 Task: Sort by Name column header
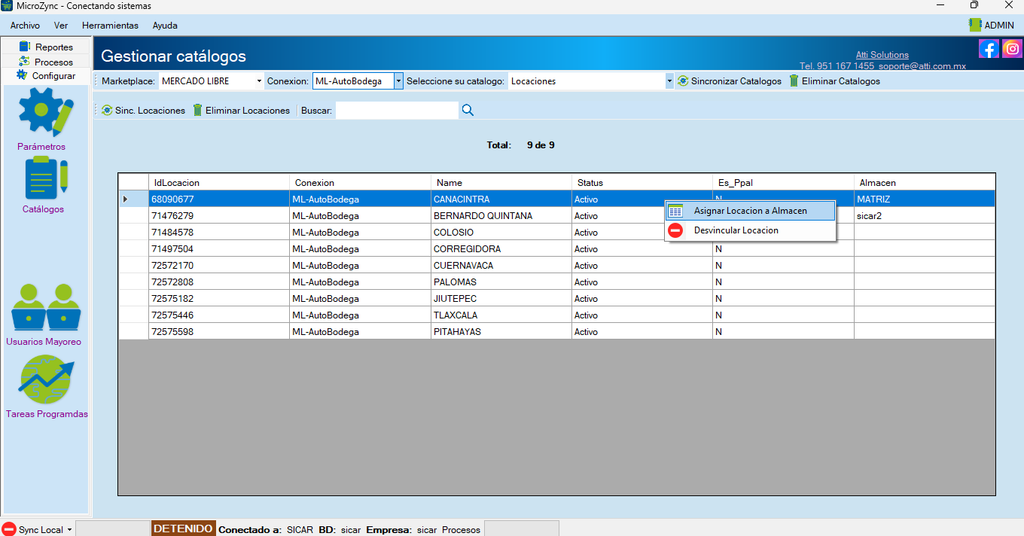click(x=501, y=183)
